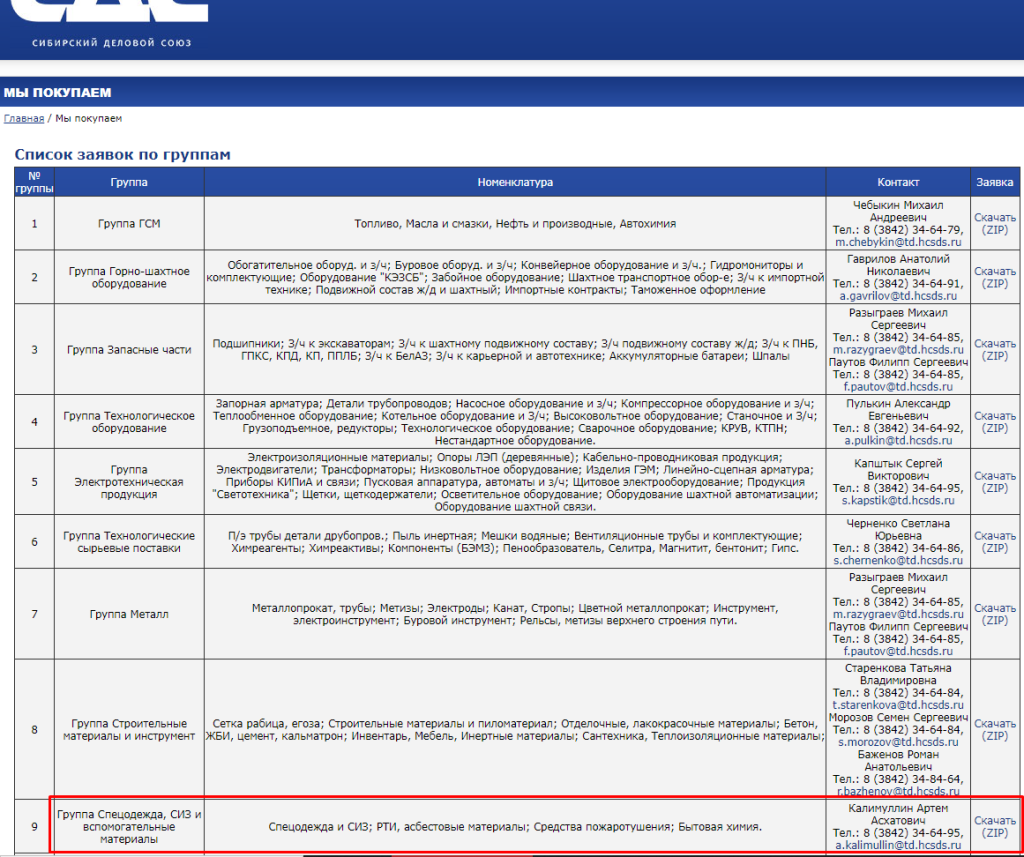Email a.kalimullin@td.hcsds.ru
The height and width of the screenshot is (857, 1024).
[x=898, y=845]
